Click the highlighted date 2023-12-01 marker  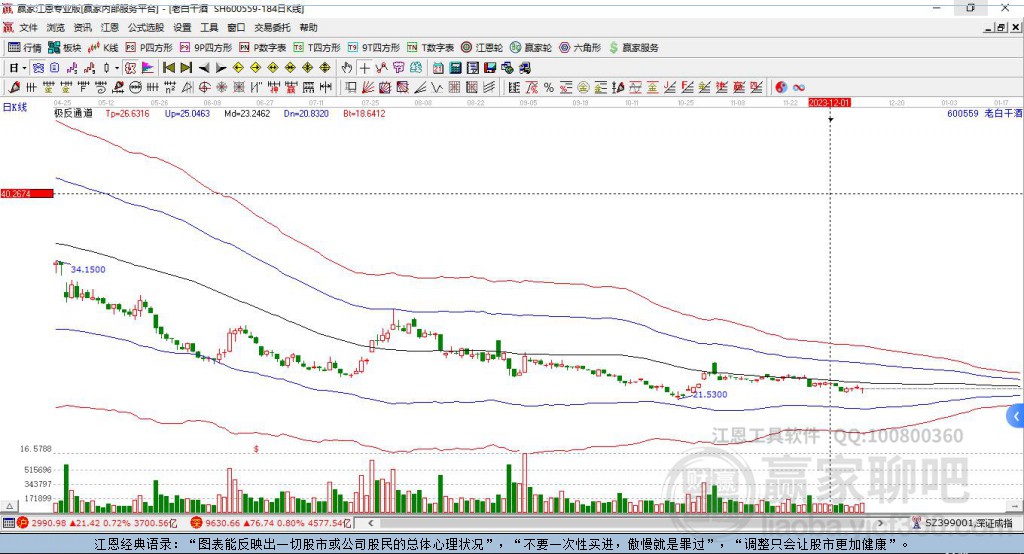[x=829, y=103]
